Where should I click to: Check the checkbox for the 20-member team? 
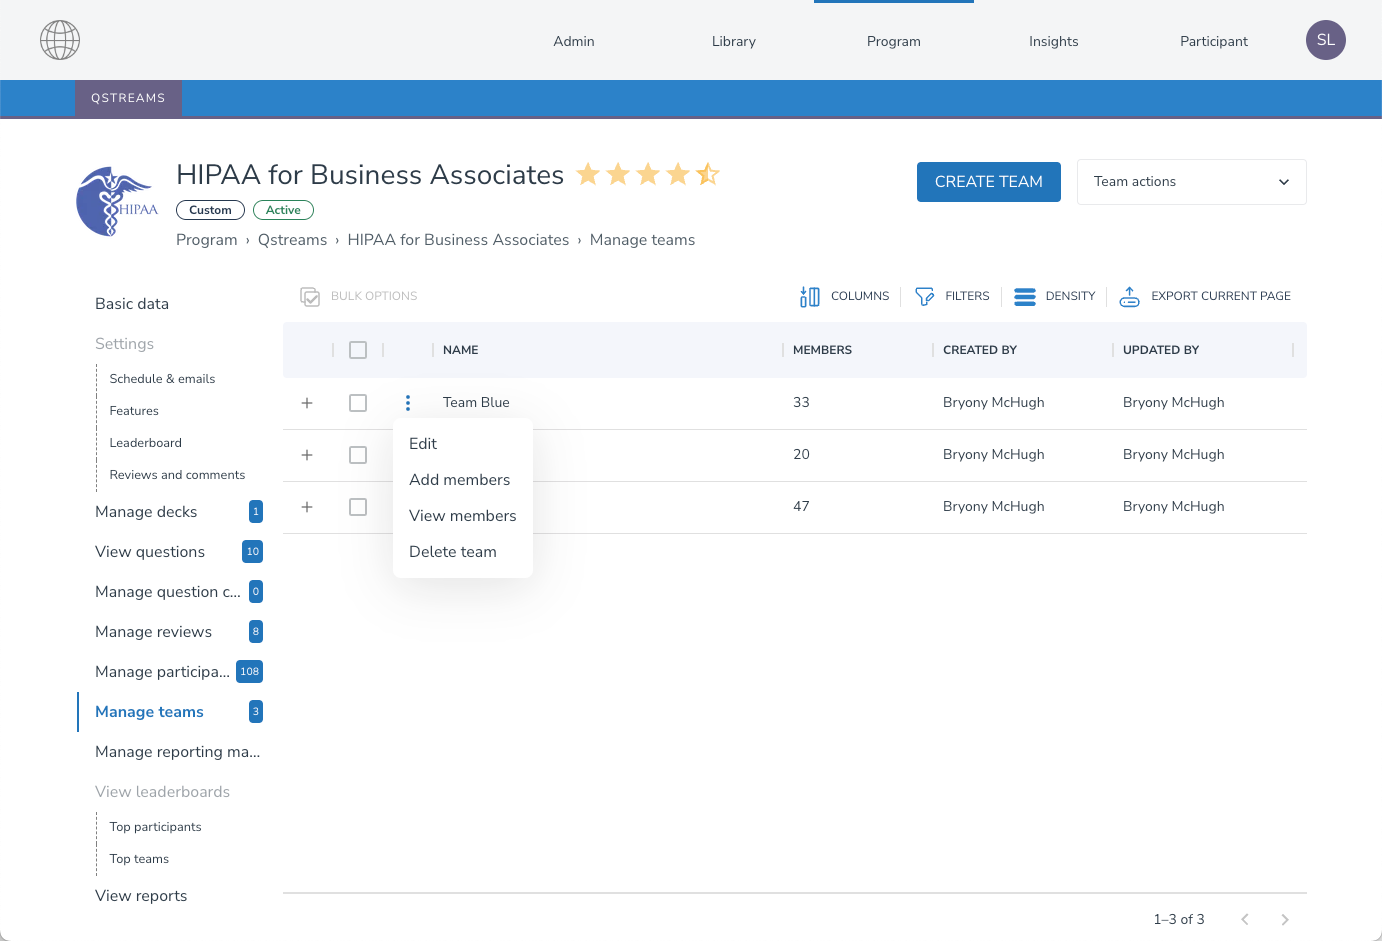pyautogui.click(x=358, y=455)
